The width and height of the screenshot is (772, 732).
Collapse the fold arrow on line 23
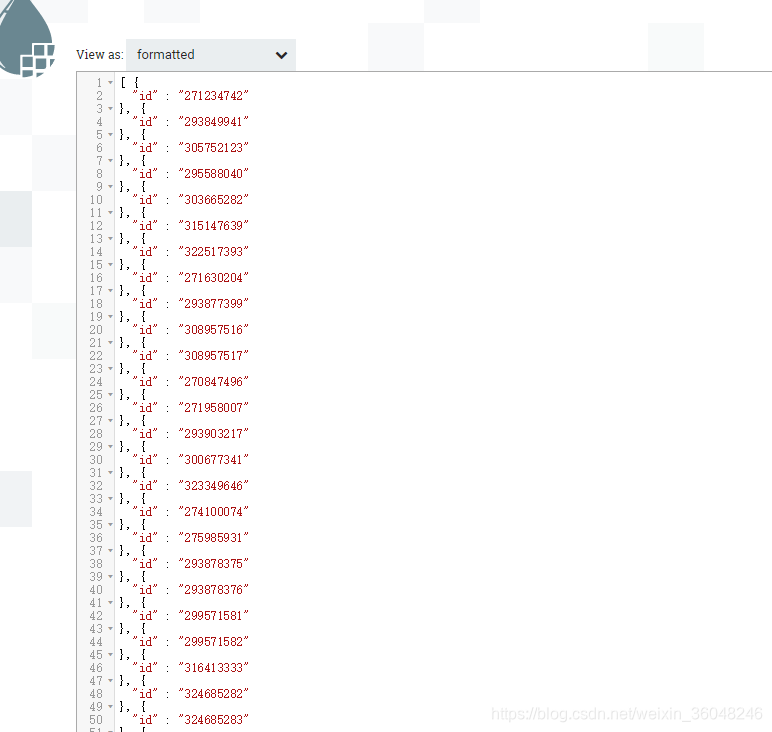tap(110, 369)
